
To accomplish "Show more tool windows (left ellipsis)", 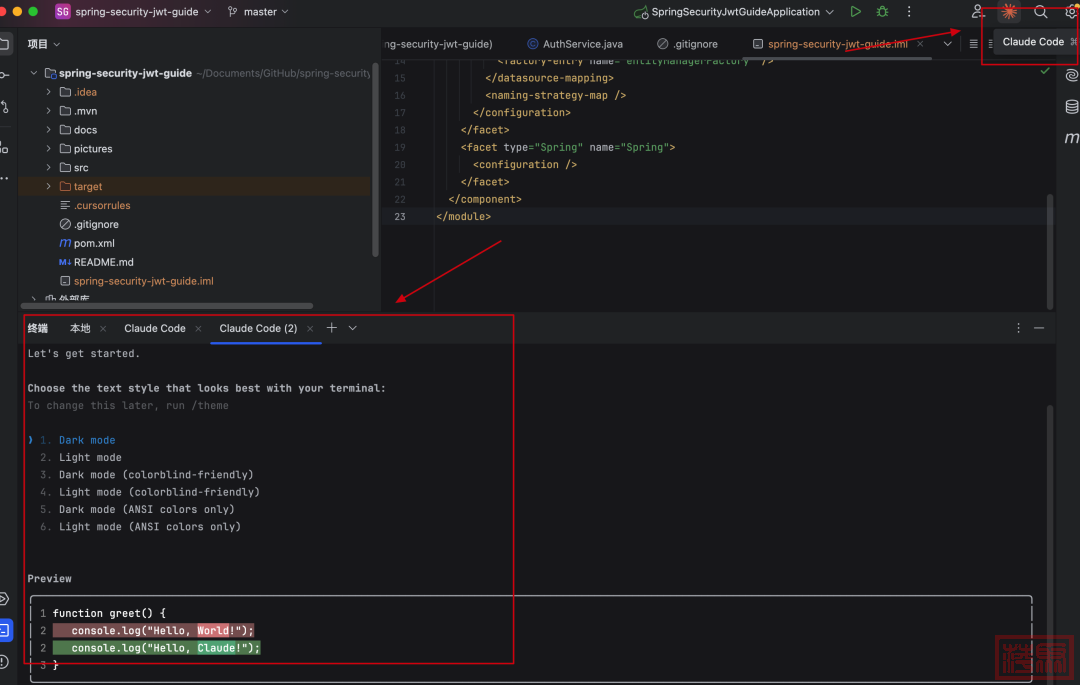I will [4, 178].
